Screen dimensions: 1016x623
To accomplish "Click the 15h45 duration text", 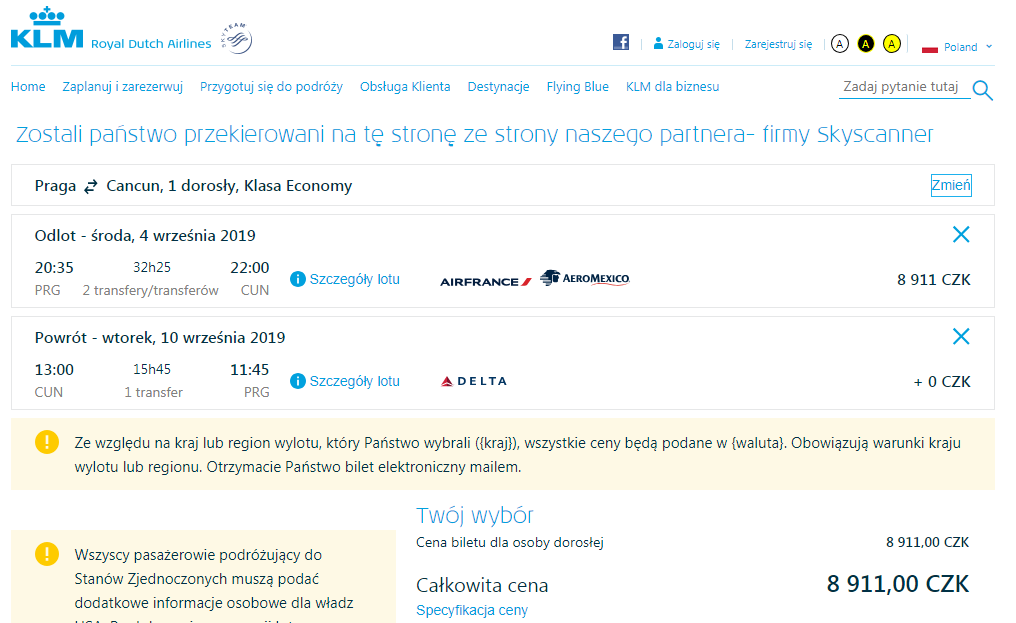I will coord(152,369).
